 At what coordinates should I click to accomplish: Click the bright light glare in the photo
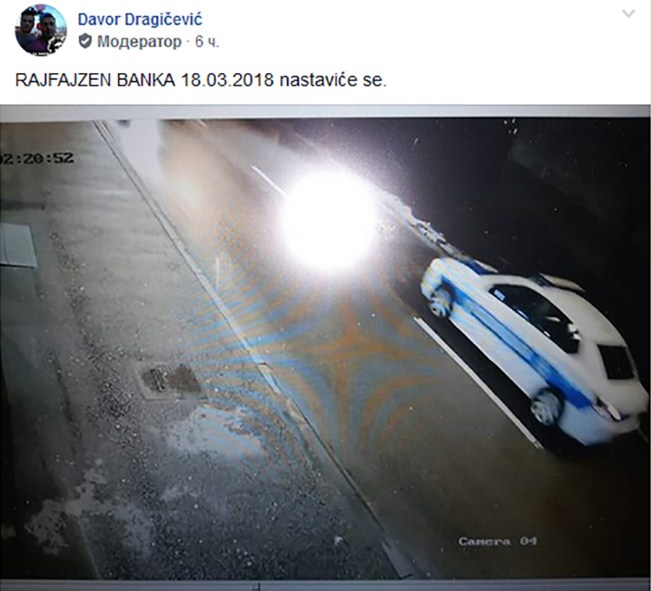tap(329, 219)
